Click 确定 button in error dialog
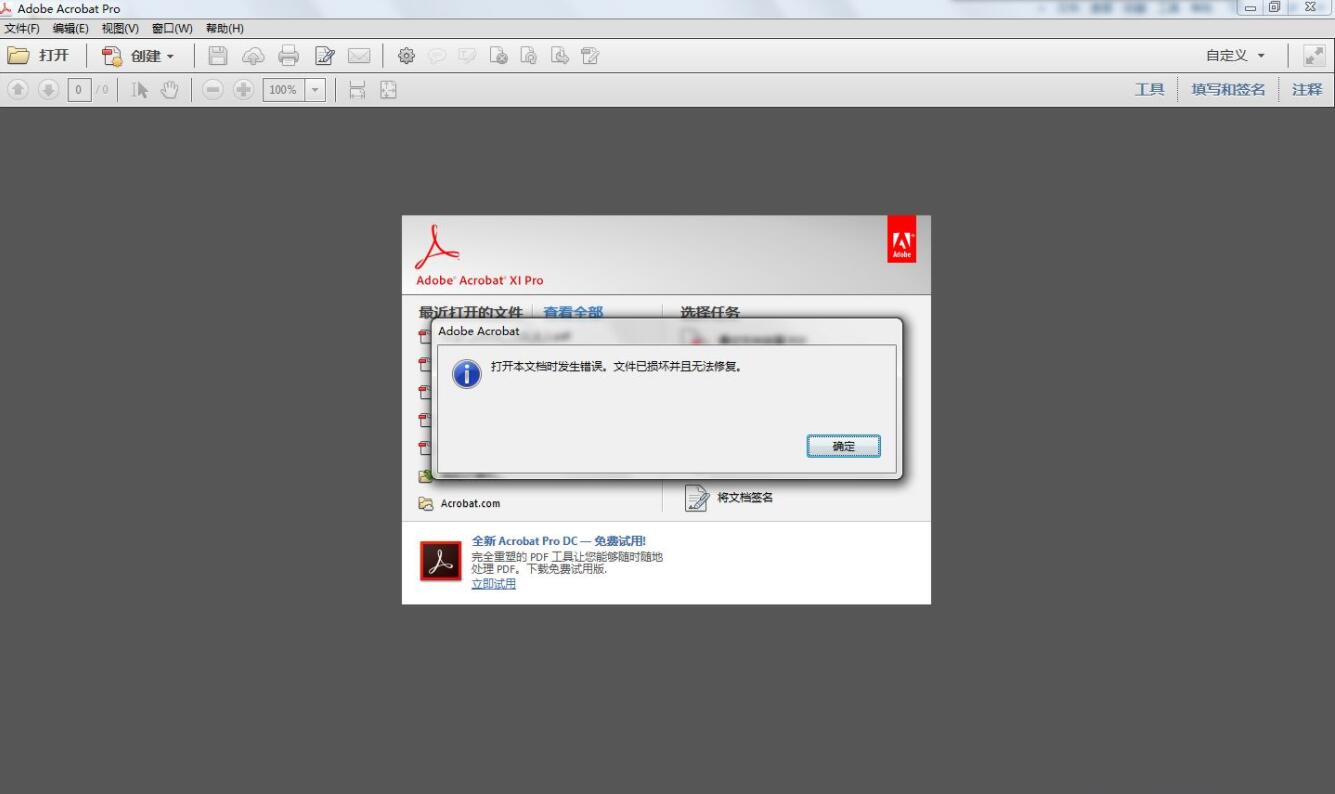1335x794 pixels. [x=844, y=446]
